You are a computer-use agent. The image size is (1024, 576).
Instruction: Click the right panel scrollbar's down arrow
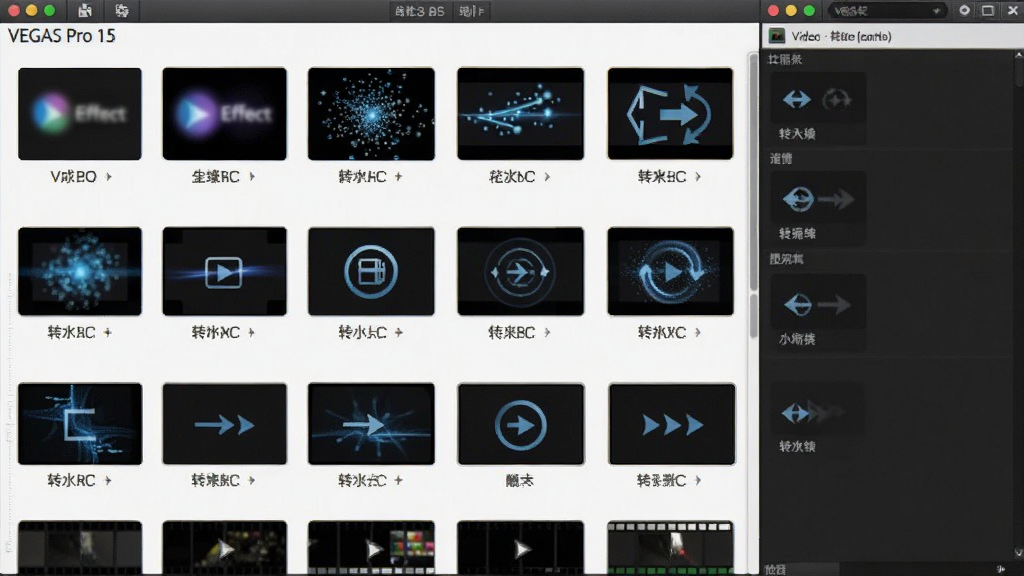click(1019, 552)
